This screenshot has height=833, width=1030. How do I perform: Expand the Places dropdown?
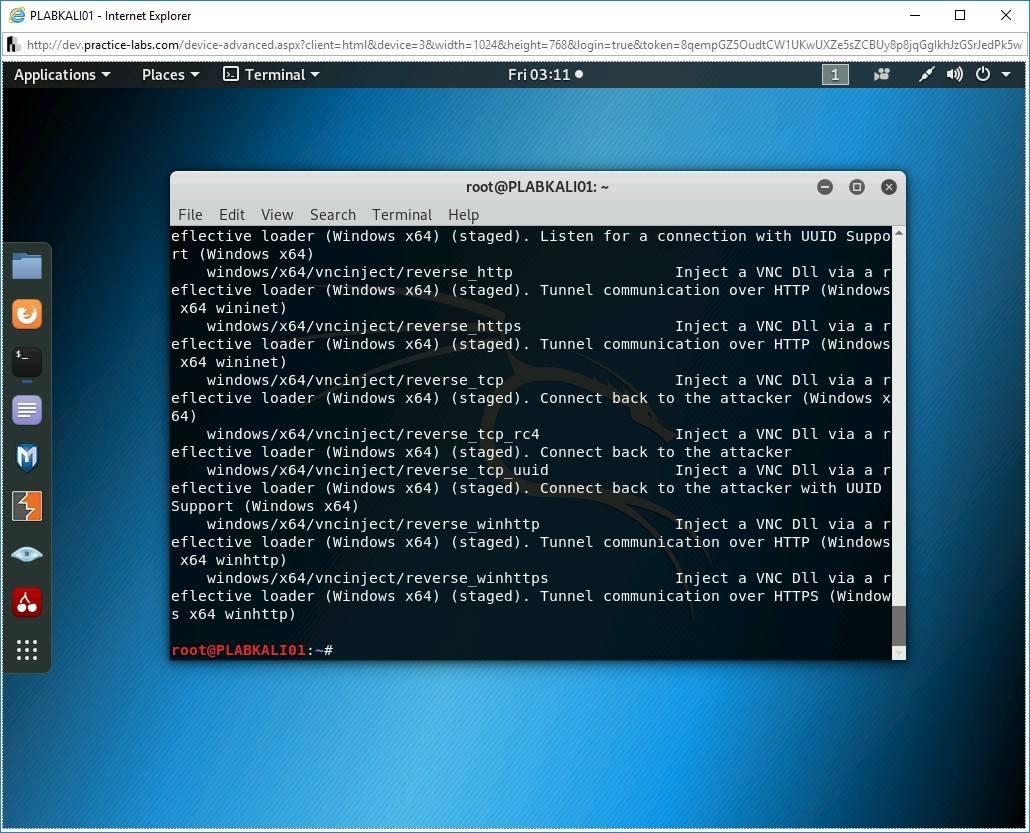click(x=169, y=74)
